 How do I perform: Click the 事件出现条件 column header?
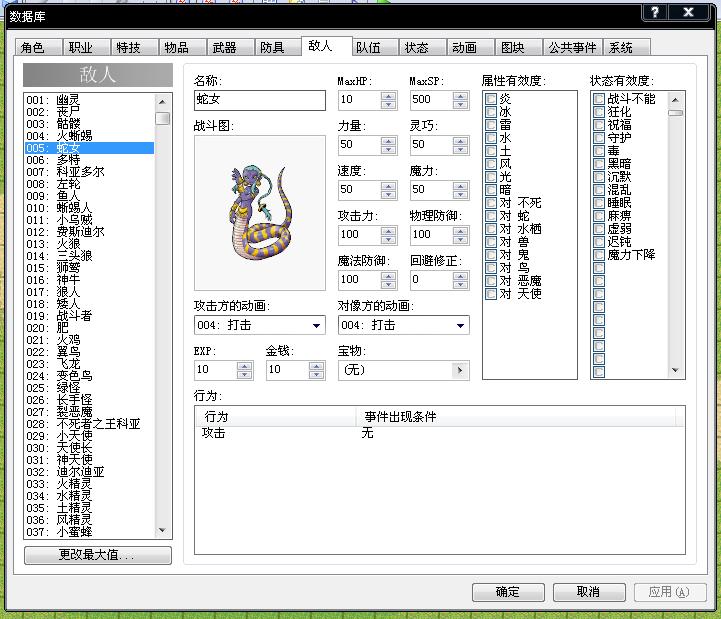516,417
